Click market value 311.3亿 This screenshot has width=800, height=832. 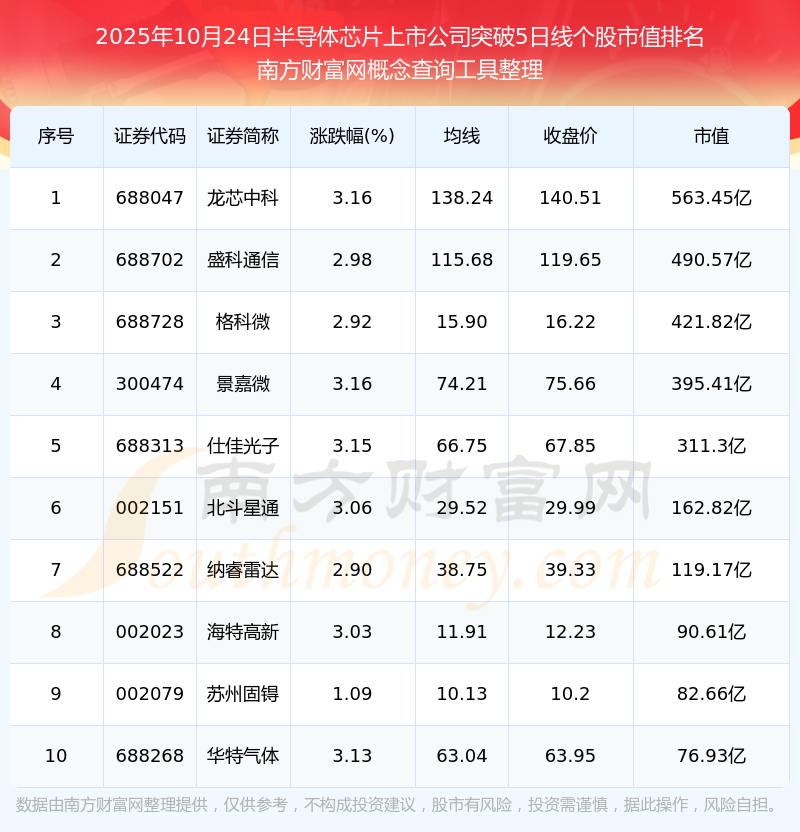711,446
